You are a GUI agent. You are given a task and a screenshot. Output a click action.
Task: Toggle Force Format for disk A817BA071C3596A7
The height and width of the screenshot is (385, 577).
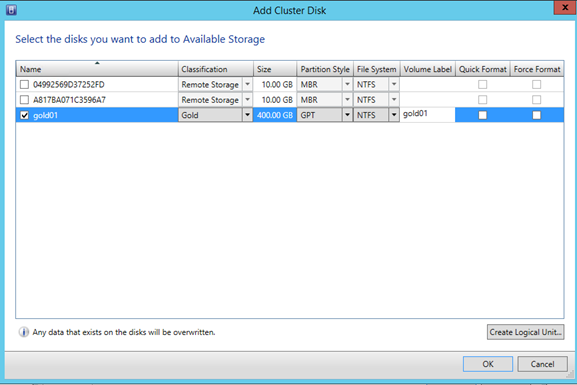(537, 100)
